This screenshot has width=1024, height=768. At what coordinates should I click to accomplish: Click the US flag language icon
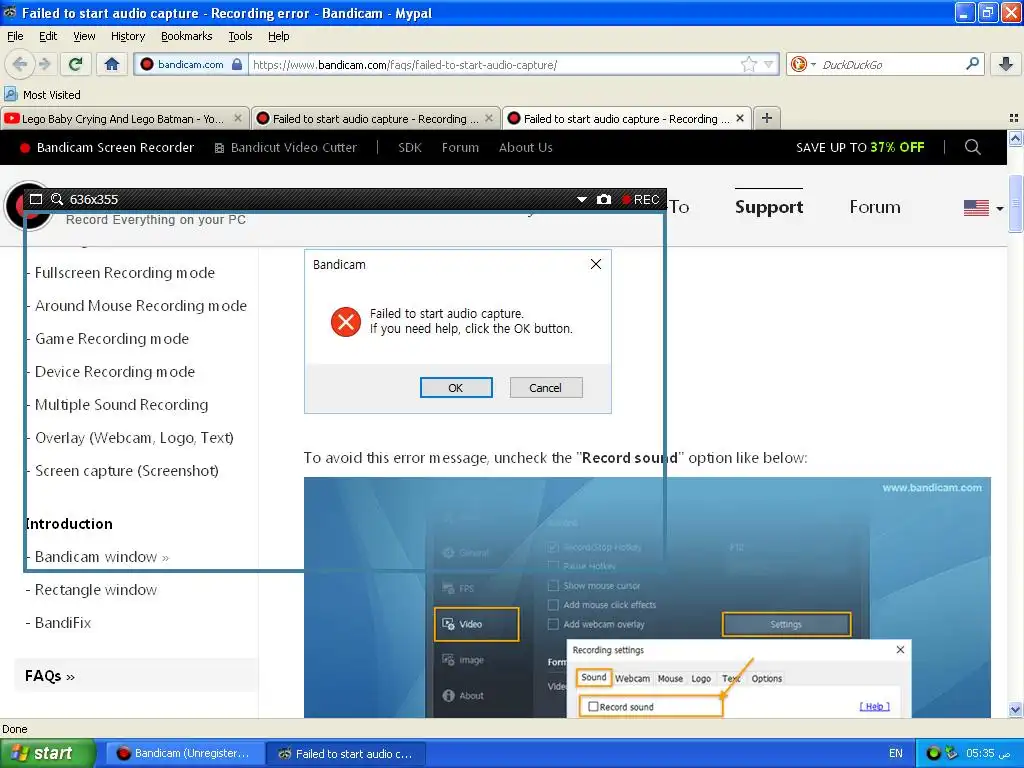pos(976,208)
